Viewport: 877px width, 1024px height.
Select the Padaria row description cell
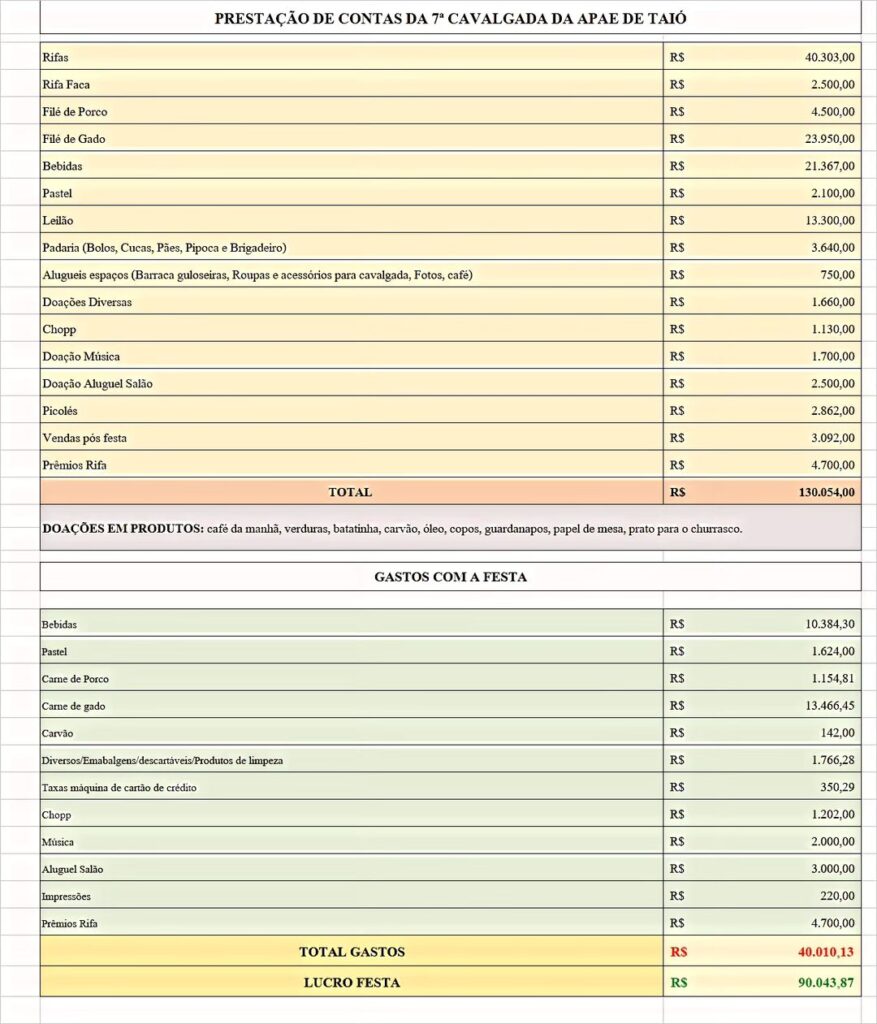click(351, 248)
